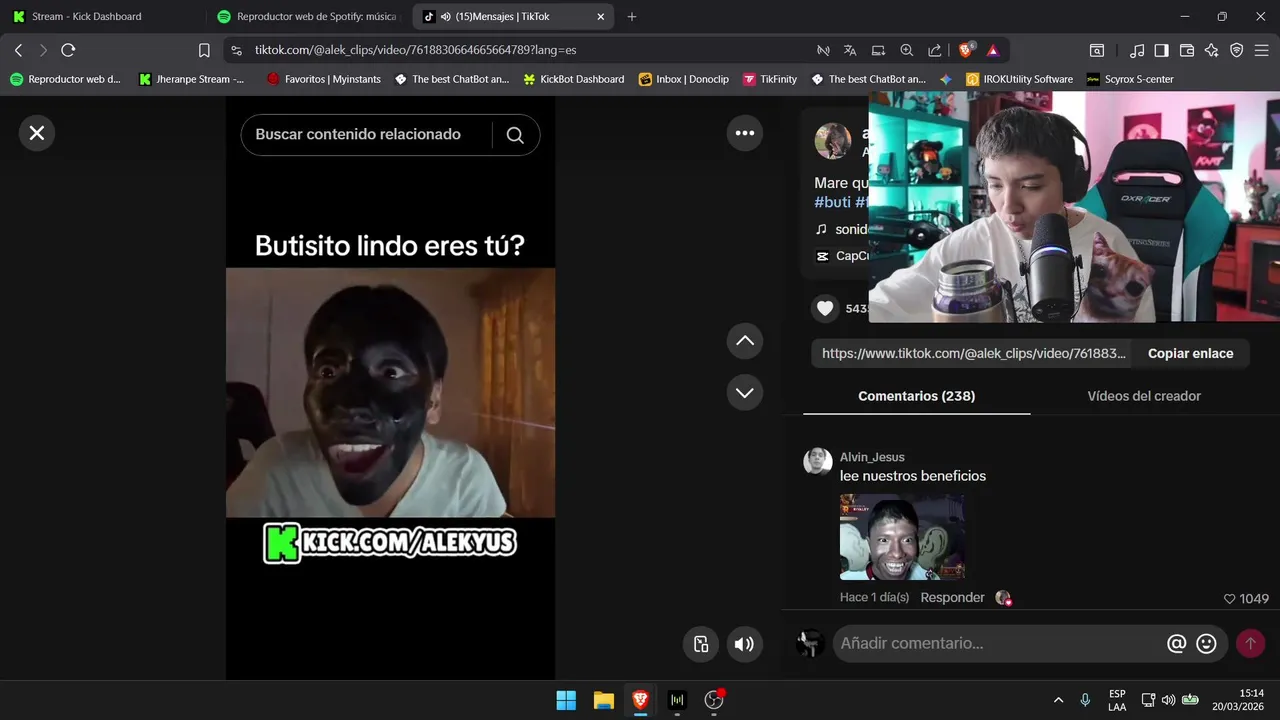Viewport: 1280px width, 720px height.
Task: Open the three-dots more options menu
Action: point(745,133)
